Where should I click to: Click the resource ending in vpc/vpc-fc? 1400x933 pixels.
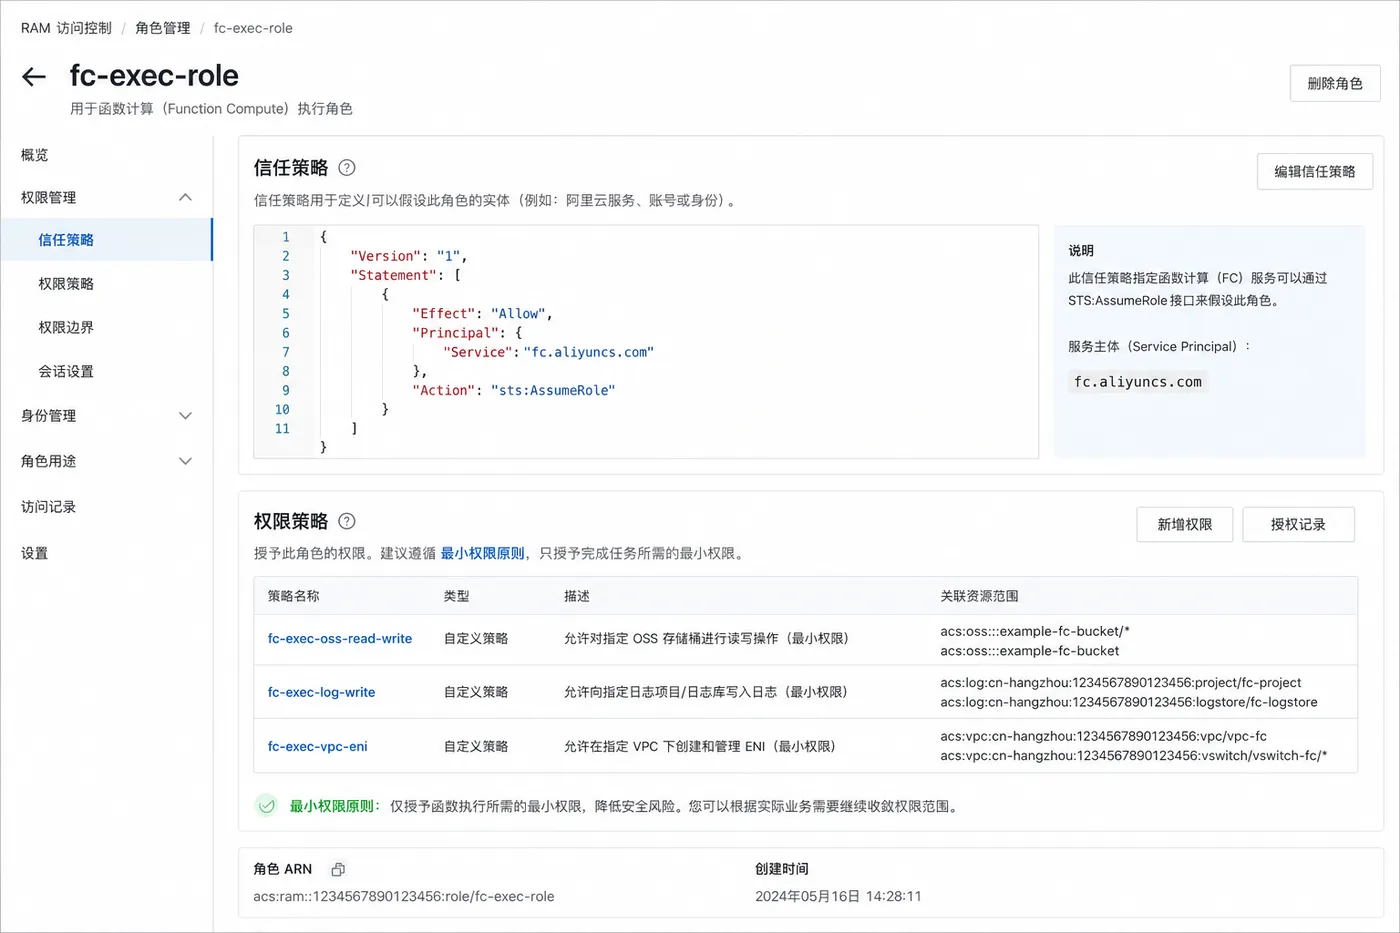coord(1103,736)
